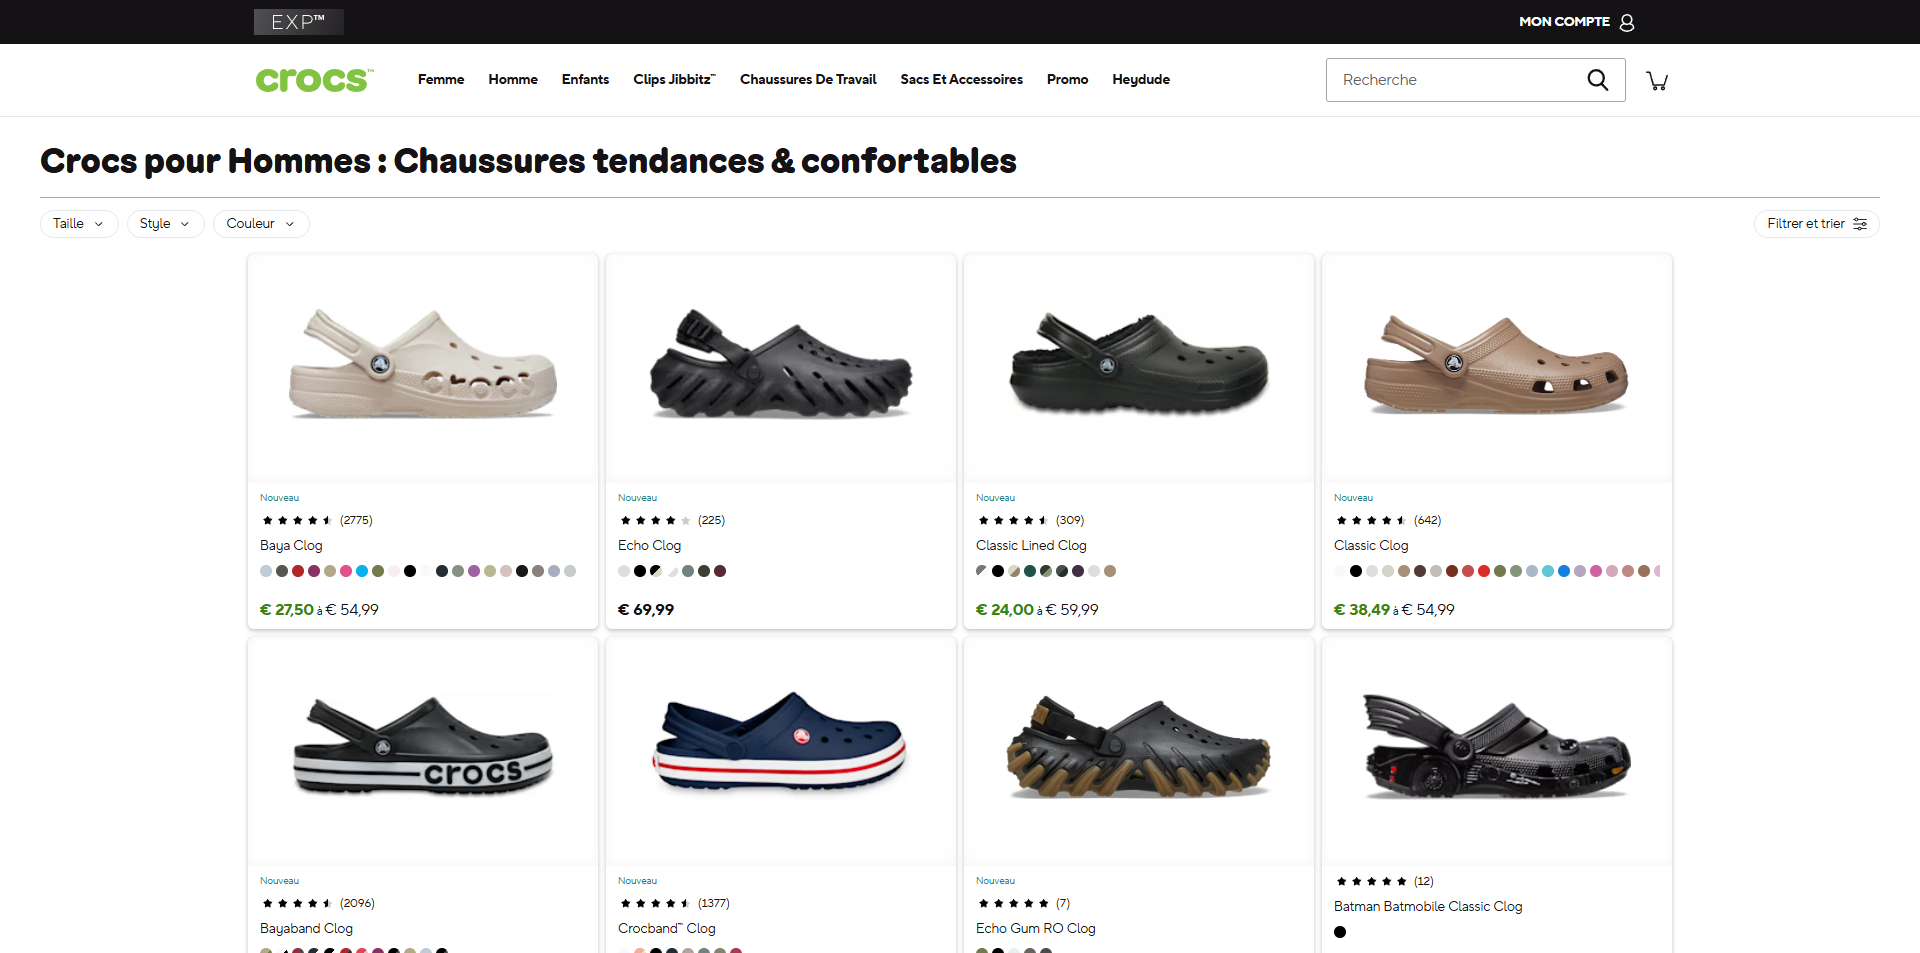
Task: Click Classic Clog star rating
Action: (x=1371, y=520)
